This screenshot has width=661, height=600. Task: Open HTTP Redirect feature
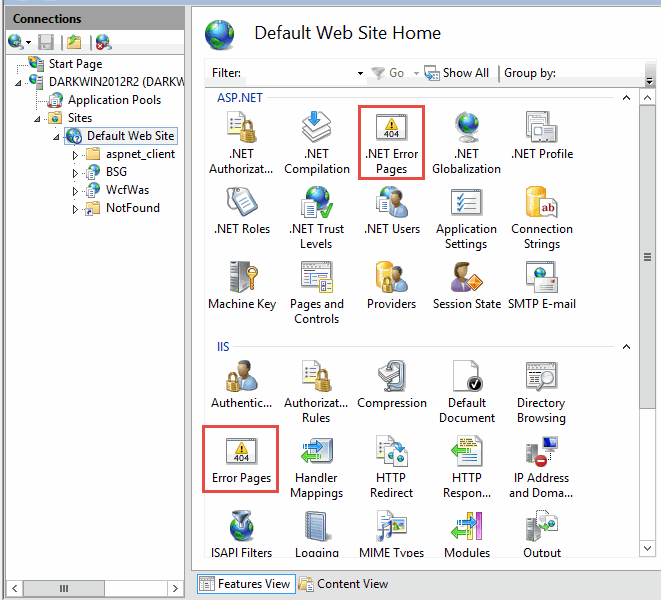point(391,466)
